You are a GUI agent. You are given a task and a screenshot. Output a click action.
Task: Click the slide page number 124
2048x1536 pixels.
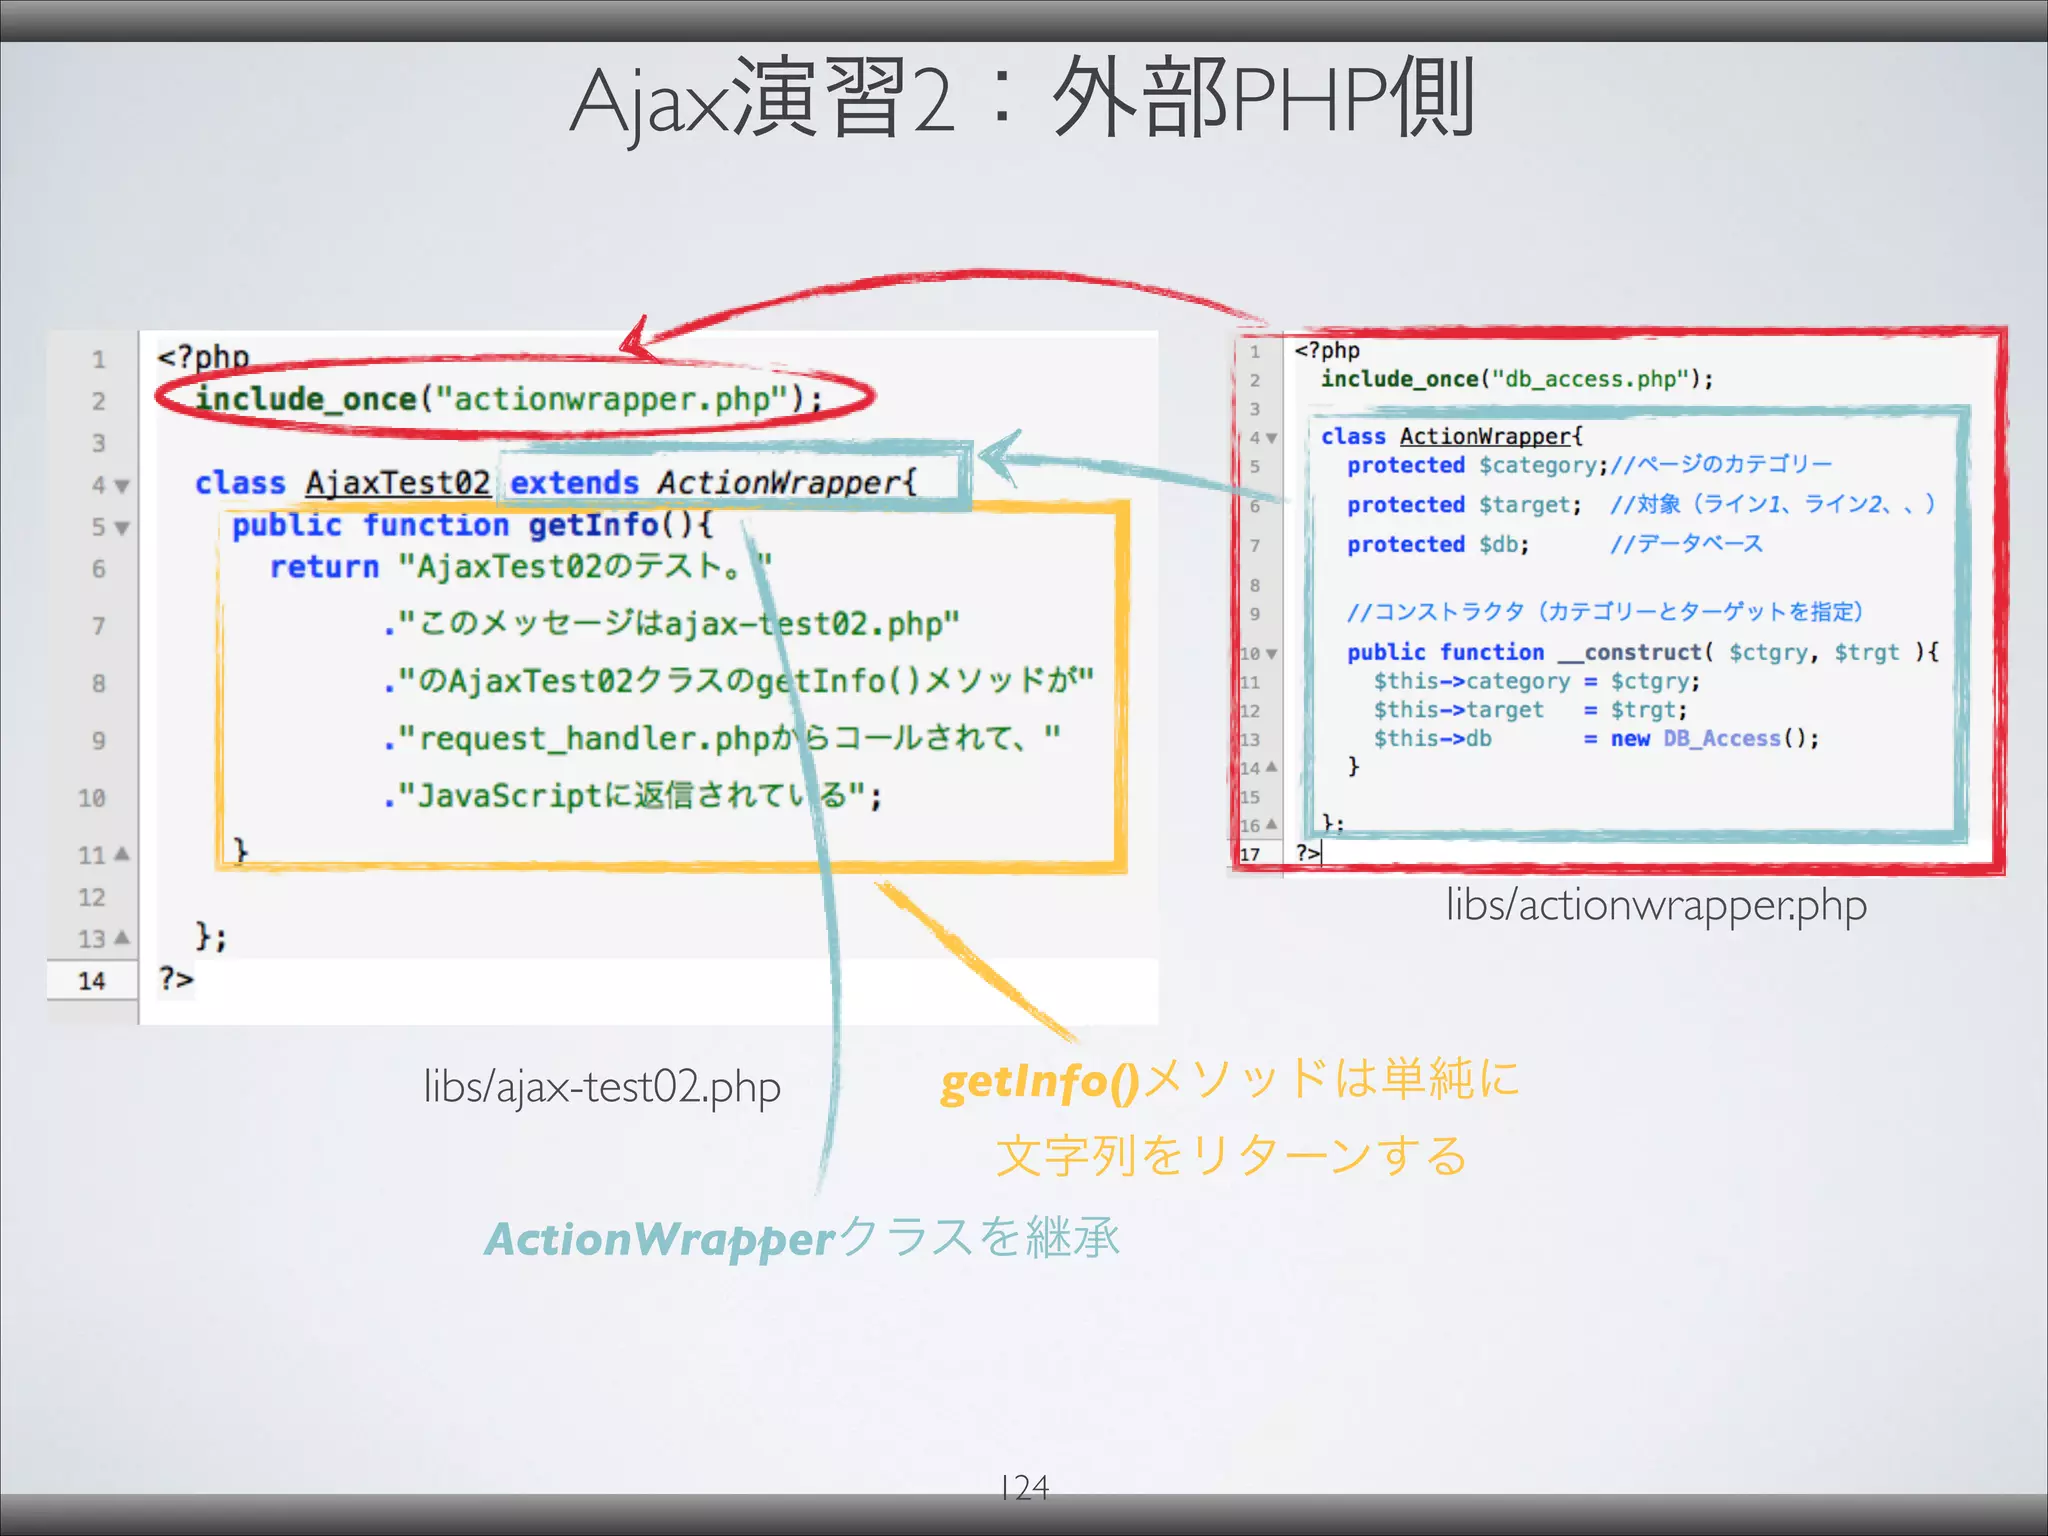click(1024, 1488)
